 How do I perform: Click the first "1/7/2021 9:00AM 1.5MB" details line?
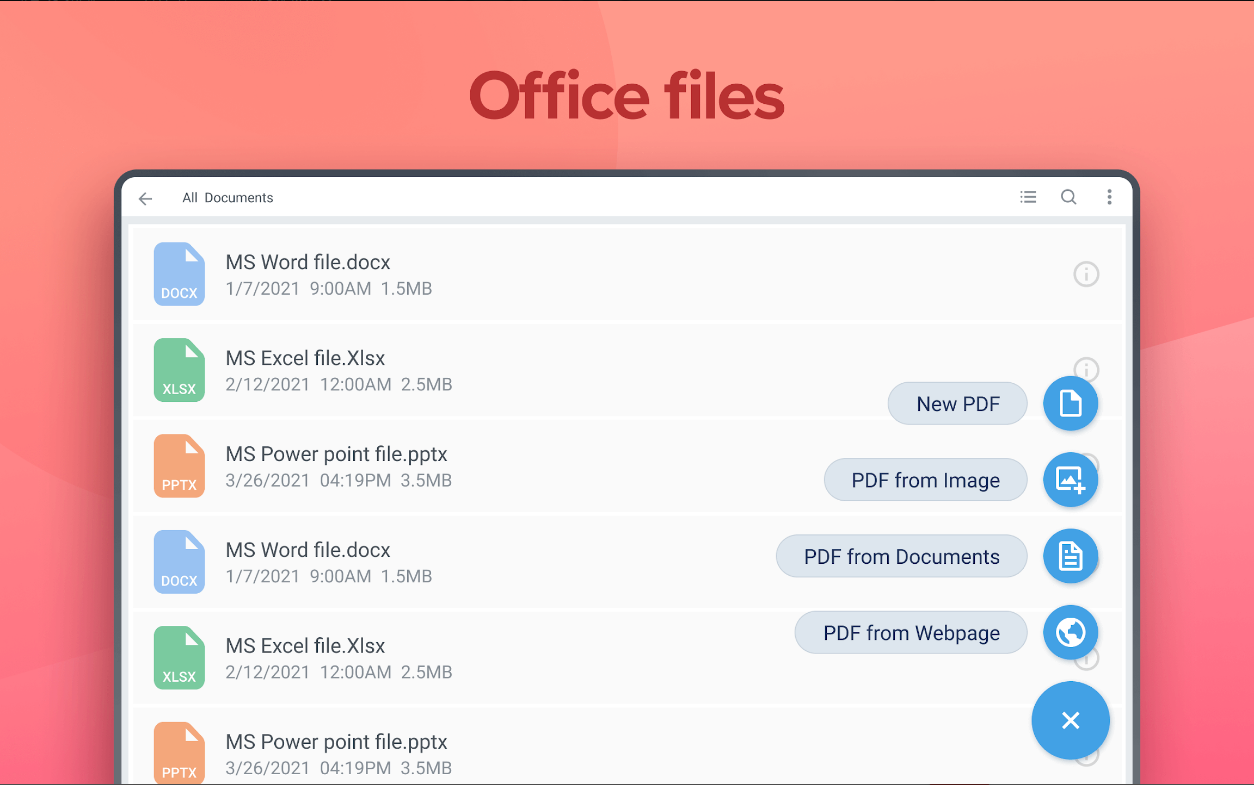pyautogui.click(x=329, y=289)
